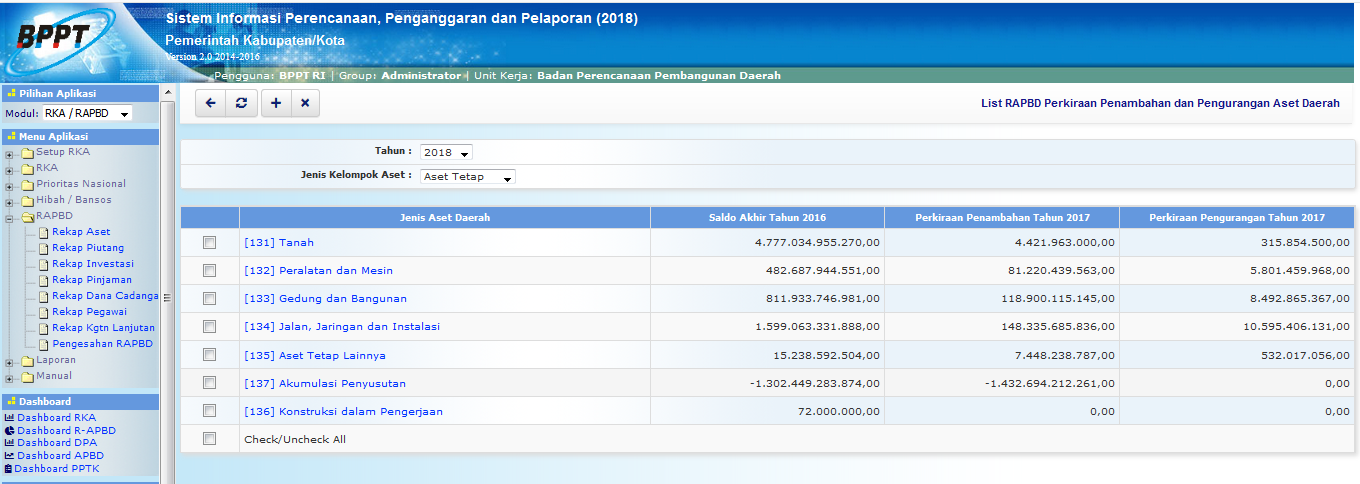
Task: Click the back arrow toolbar button
Action: (211, 103)
